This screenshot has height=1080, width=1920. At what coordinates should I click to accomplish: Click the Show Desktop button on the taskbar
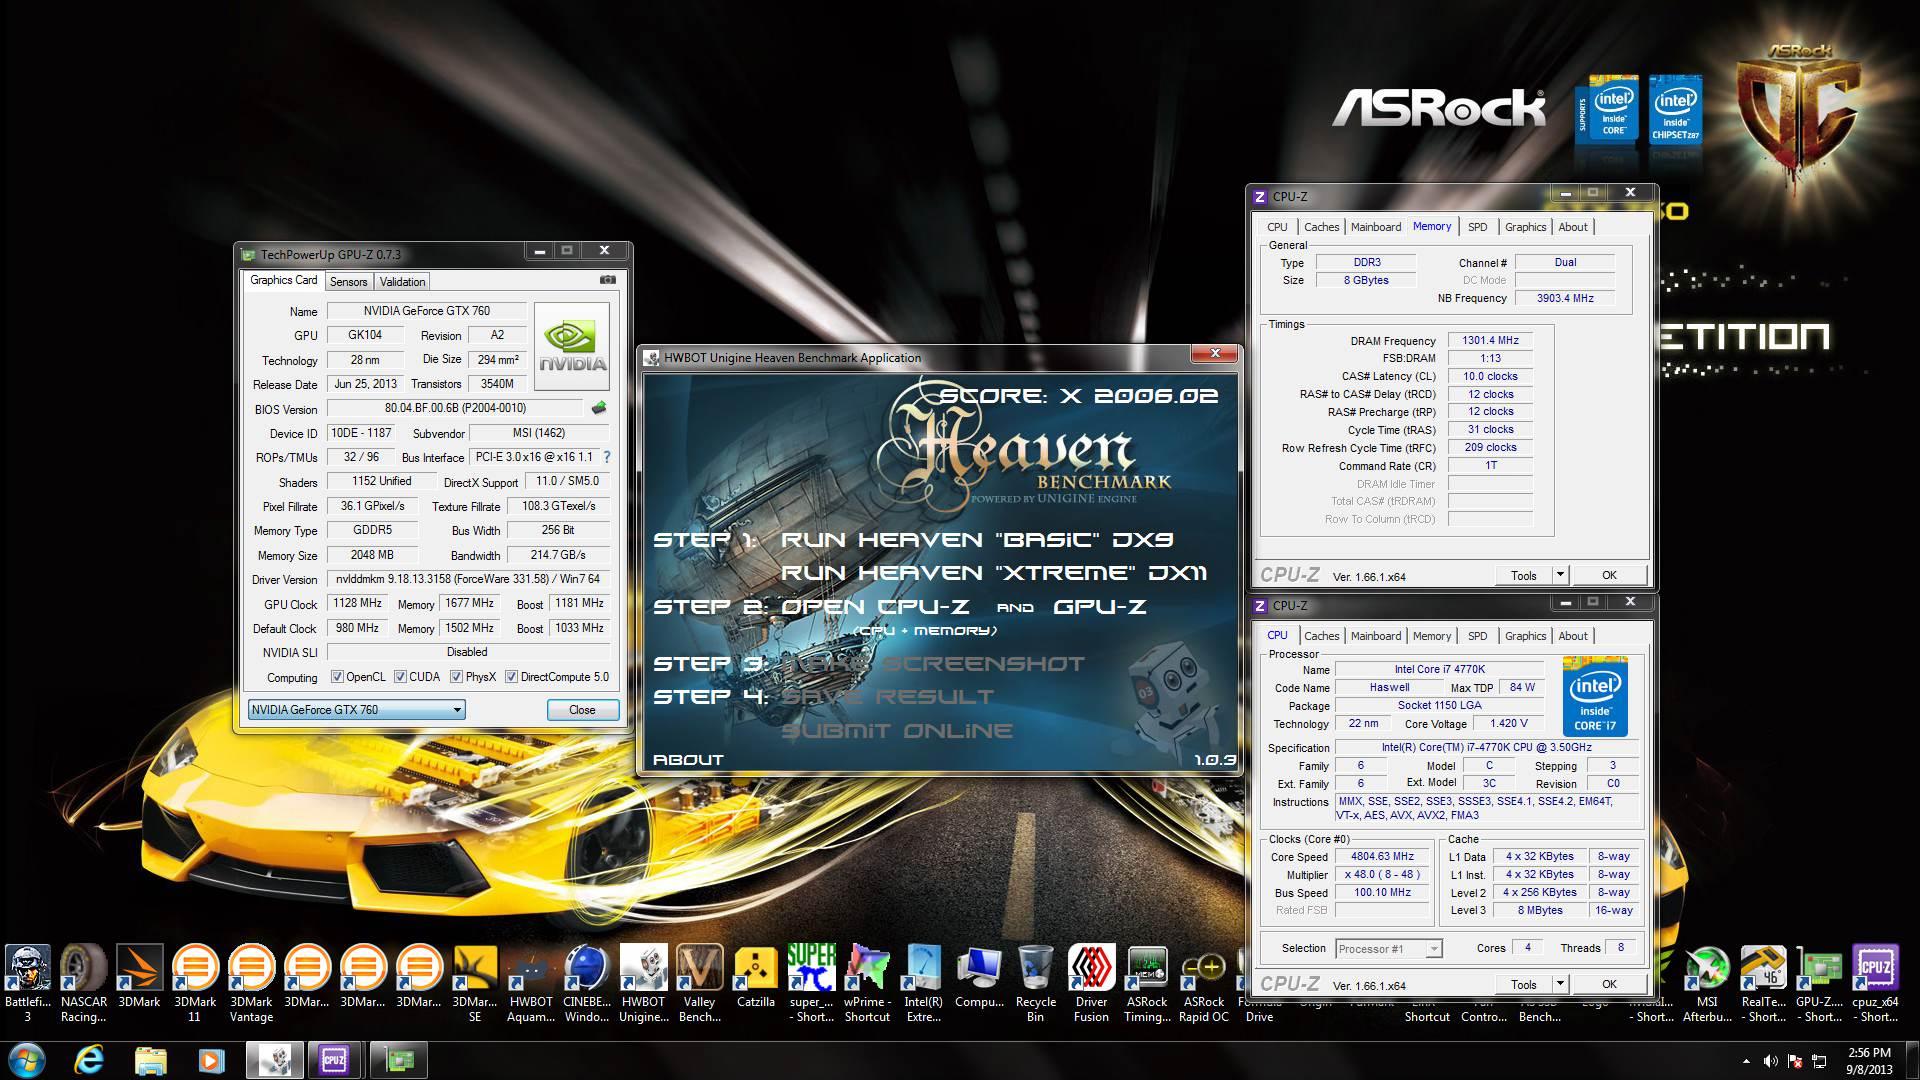(1912, 1060)
